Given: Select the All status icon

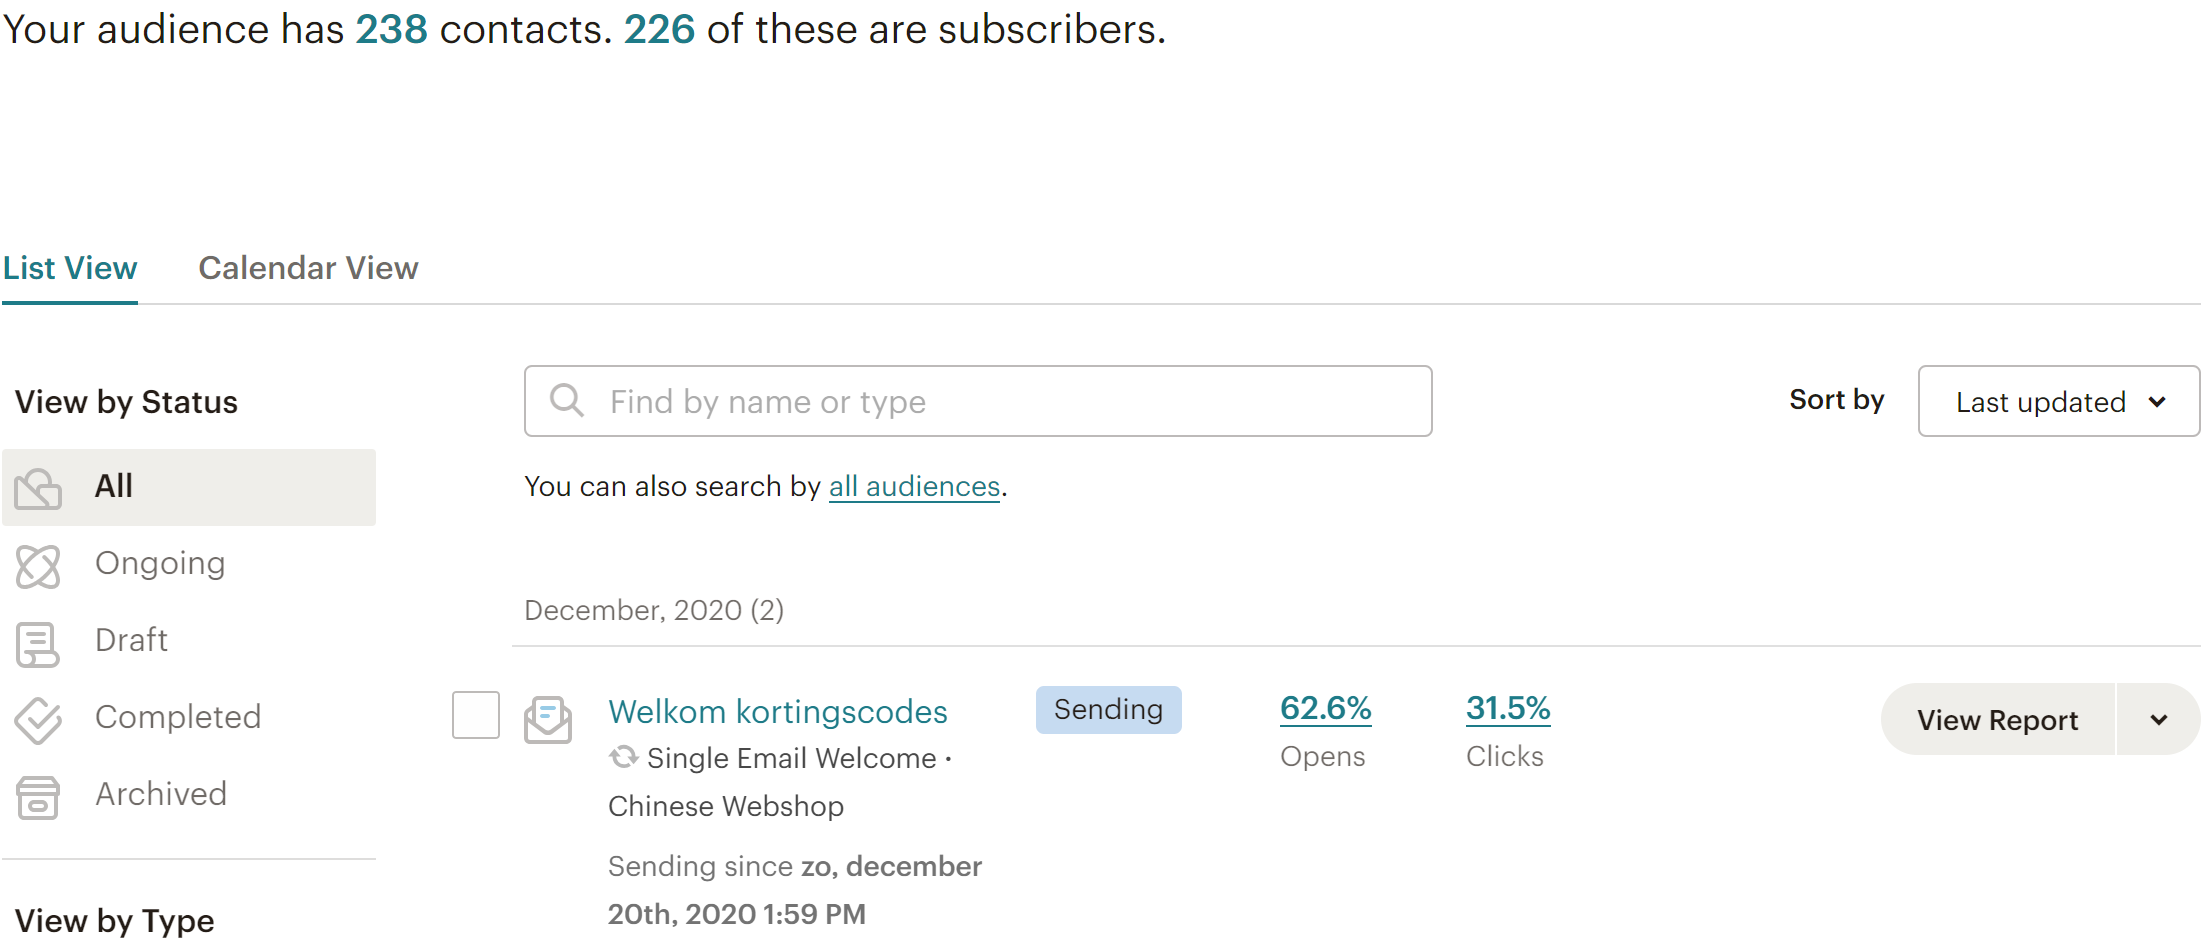Looking at the screenshot, I should 38,488.
